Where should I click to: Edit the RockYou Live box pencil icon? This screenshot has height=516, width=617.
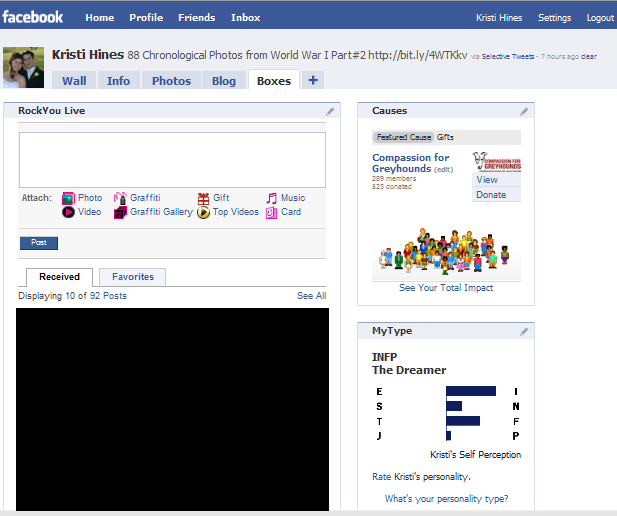pos(330,111)
